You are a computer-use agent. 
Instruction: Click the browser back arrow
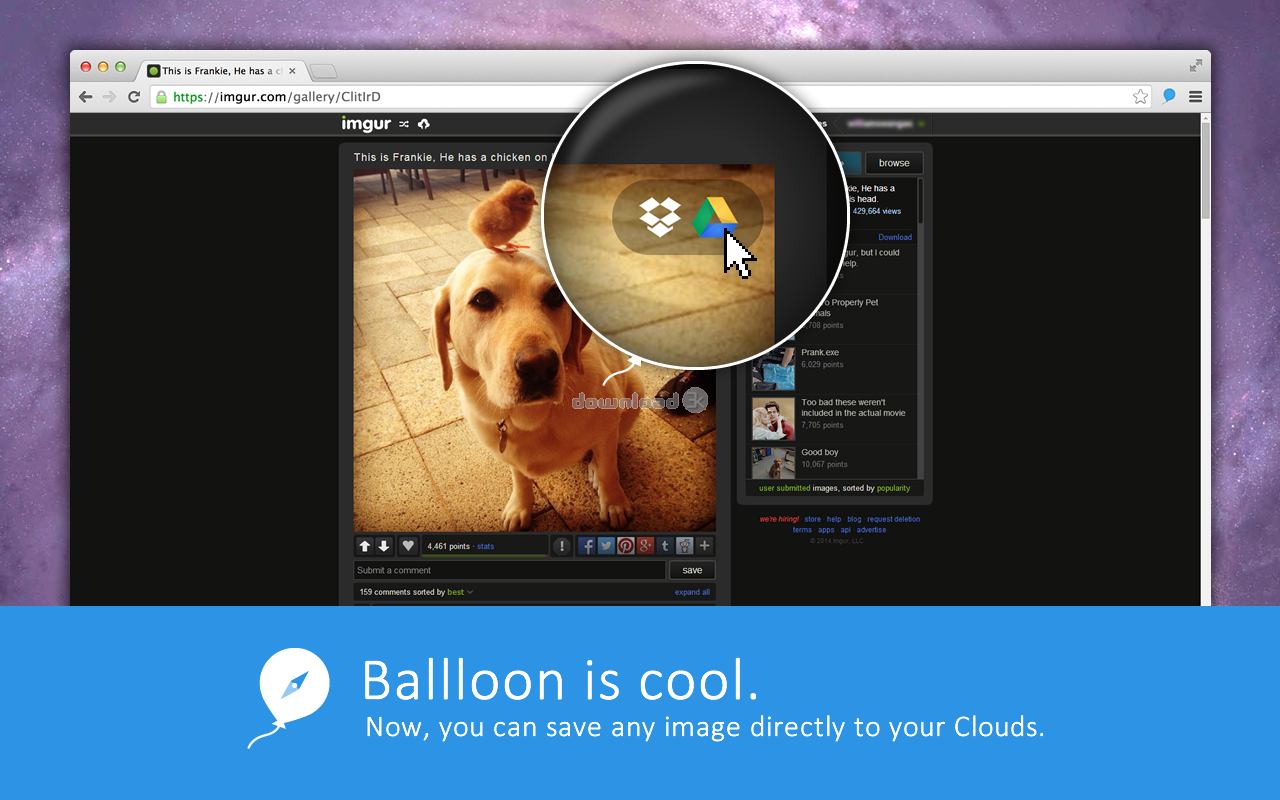tap(85, 97)
